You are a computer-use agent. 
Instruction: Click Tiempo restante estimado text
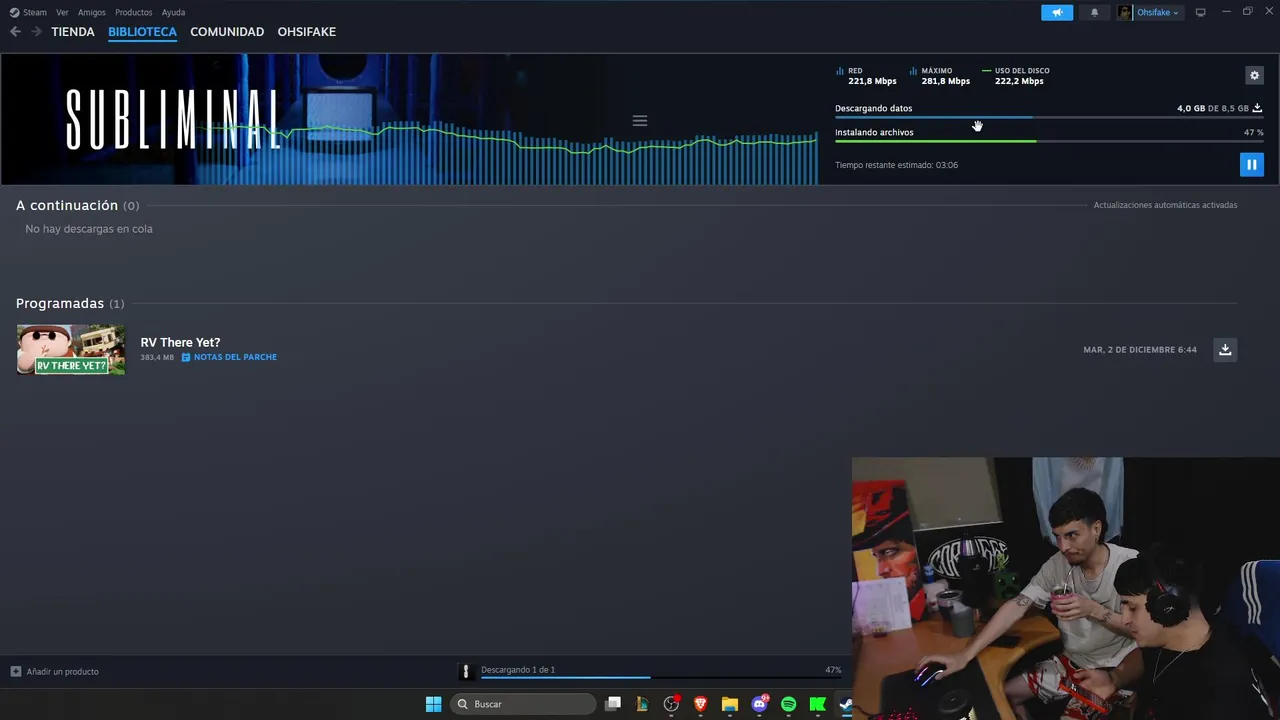click(x=896, y=165)
